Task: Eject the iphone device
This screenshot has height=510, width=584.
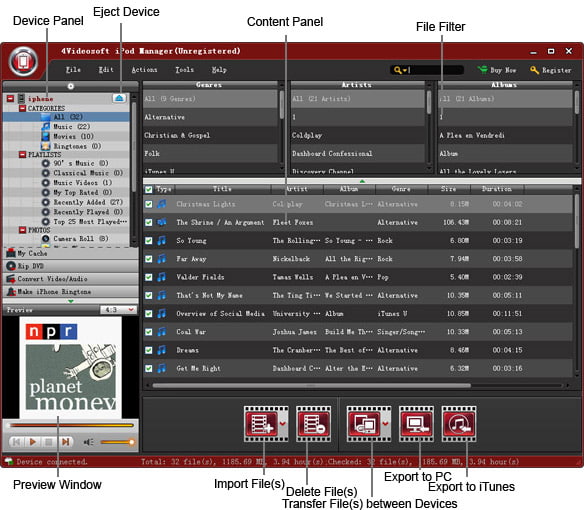Action: point(119,98)
